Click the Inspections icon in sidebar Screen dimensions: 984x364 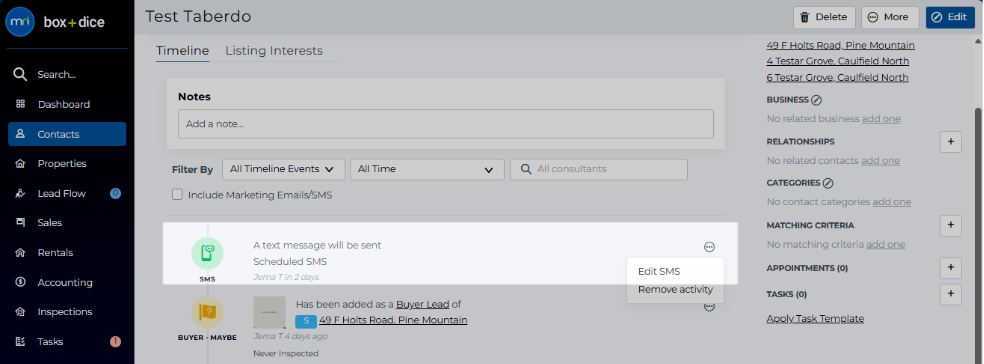pos(20,312)
